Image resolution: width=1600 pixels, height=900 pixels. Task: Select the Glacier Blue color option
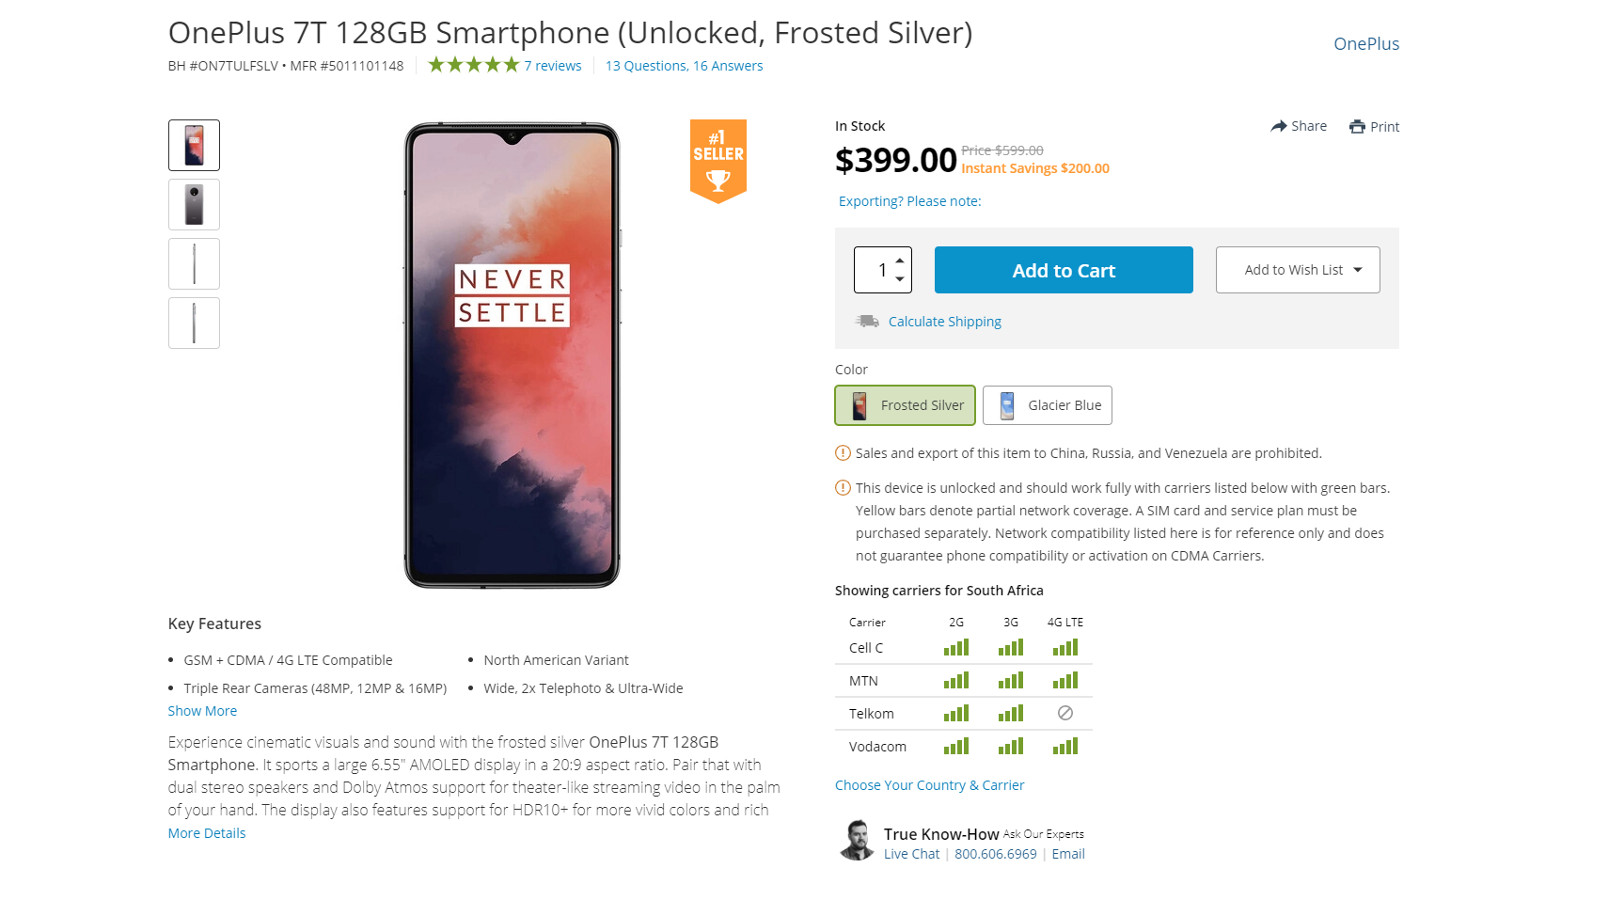click(x=1047, y=405)
